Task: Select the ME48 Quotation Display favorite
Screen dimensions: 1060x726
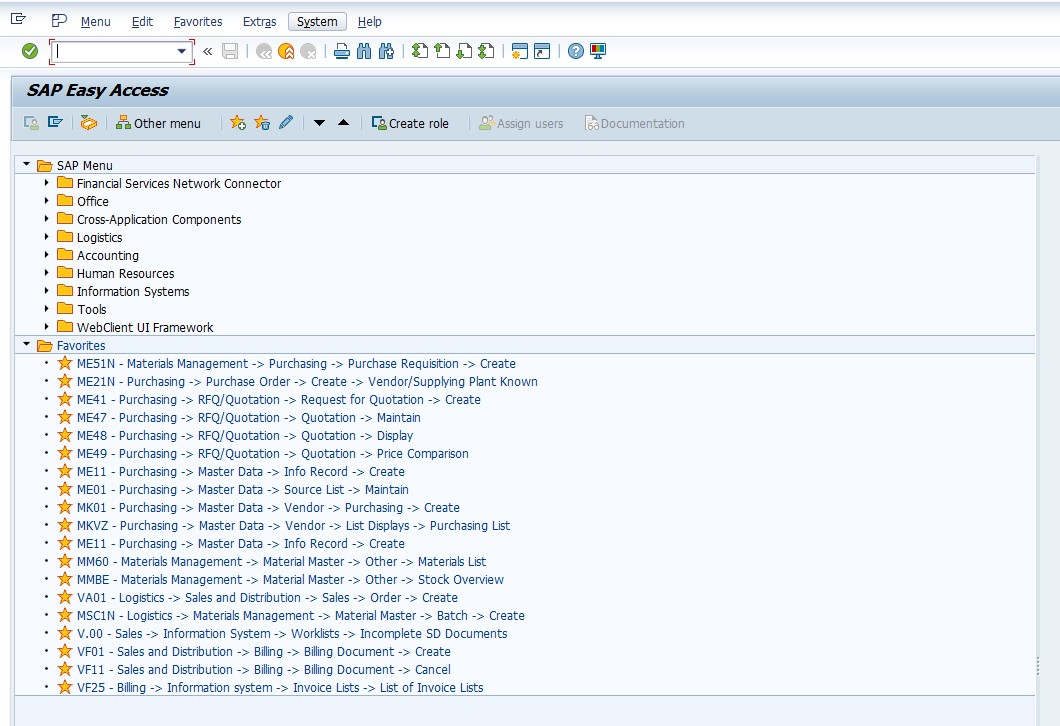Action: (x=245, y=436)
